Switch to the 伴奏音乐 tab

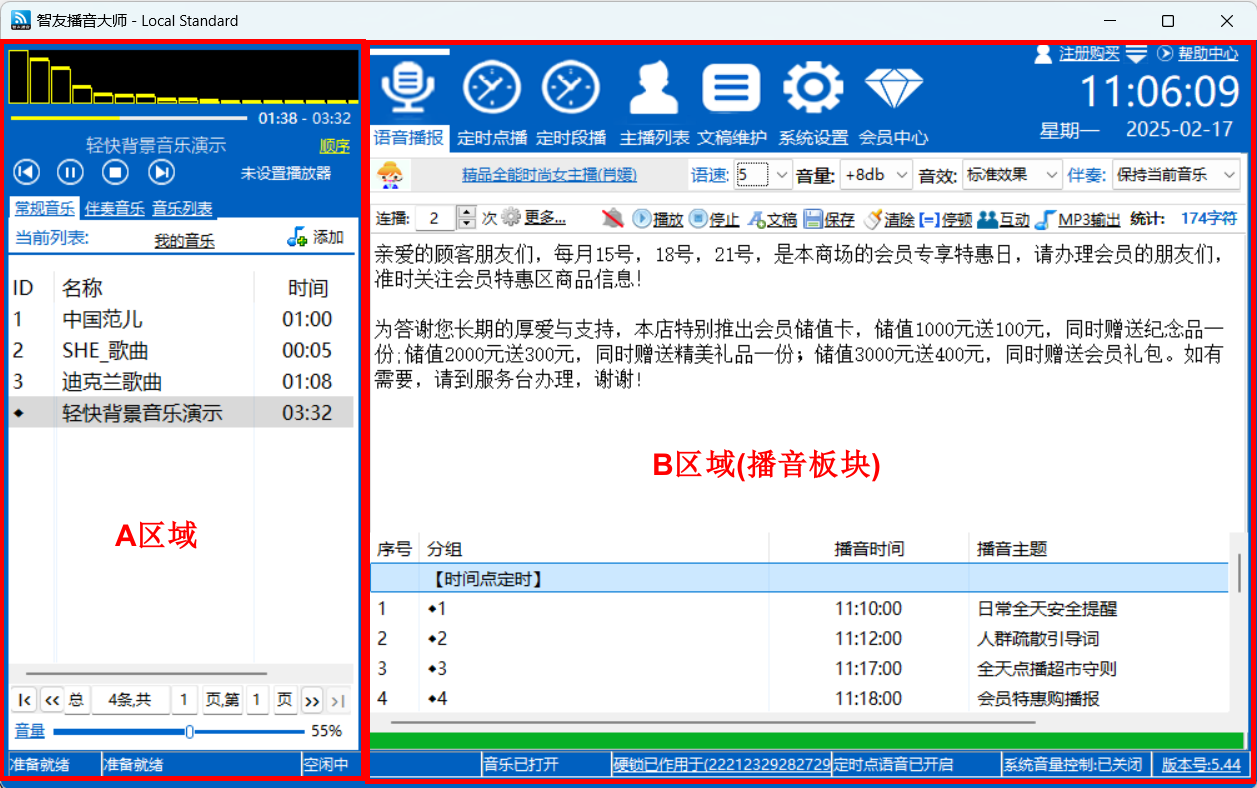[113, 208]
